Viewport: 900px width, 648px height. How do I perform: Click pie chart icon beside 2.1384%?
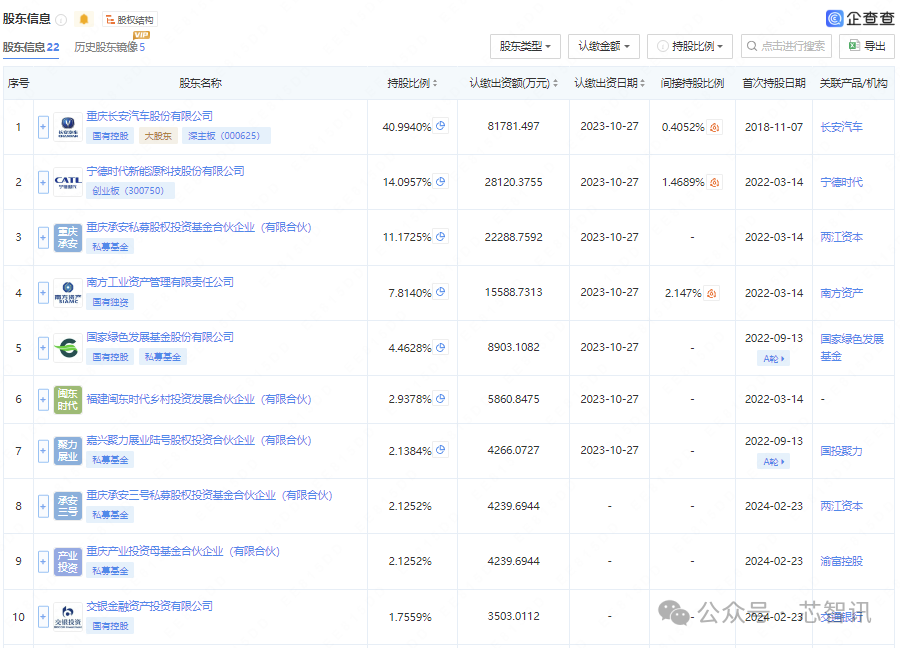(440, 449)
